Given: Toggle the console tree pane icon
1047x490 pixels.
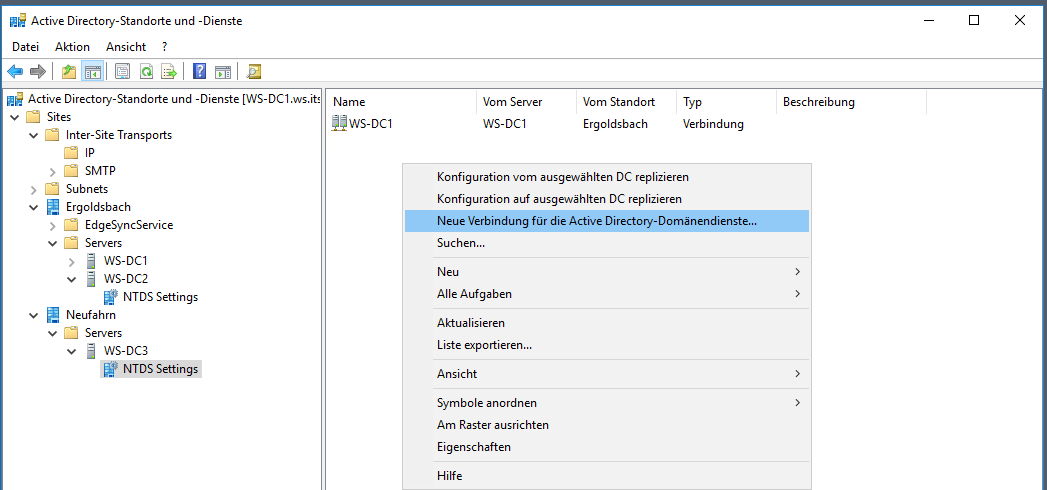Looking at the screenshot, I should [92, 71].
